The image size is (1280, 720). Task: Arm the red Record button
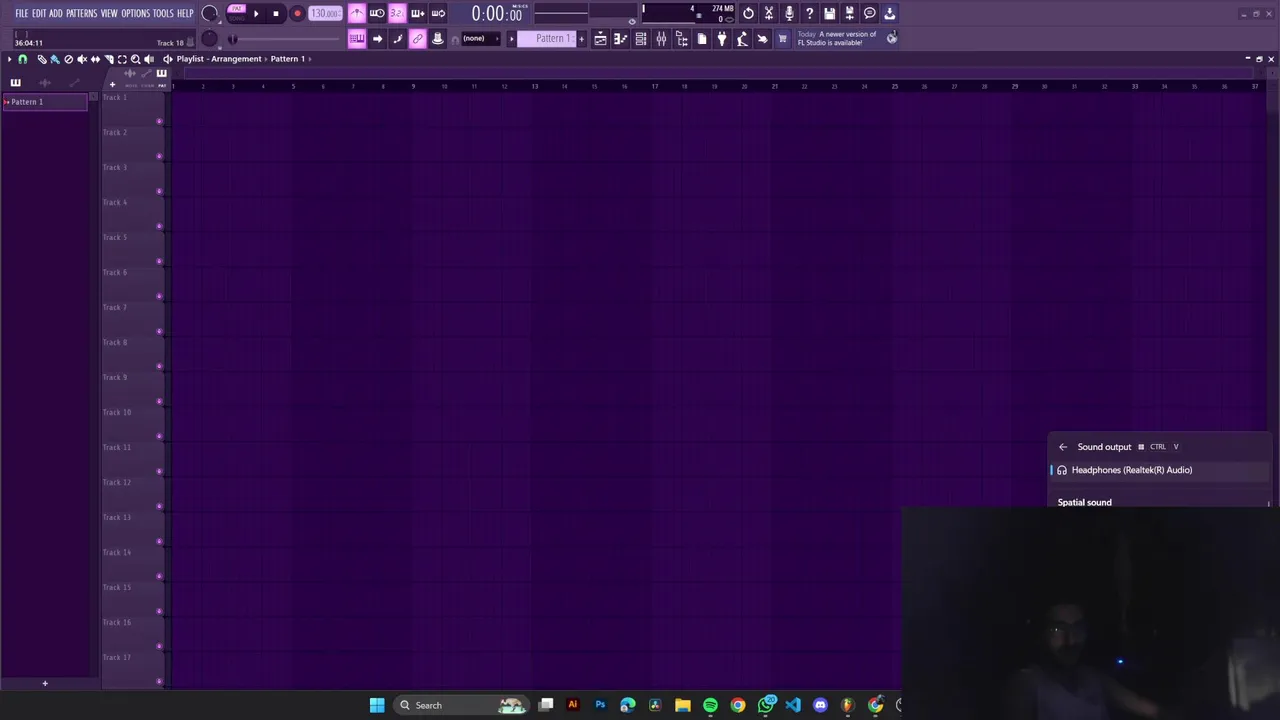pos(297,14)
